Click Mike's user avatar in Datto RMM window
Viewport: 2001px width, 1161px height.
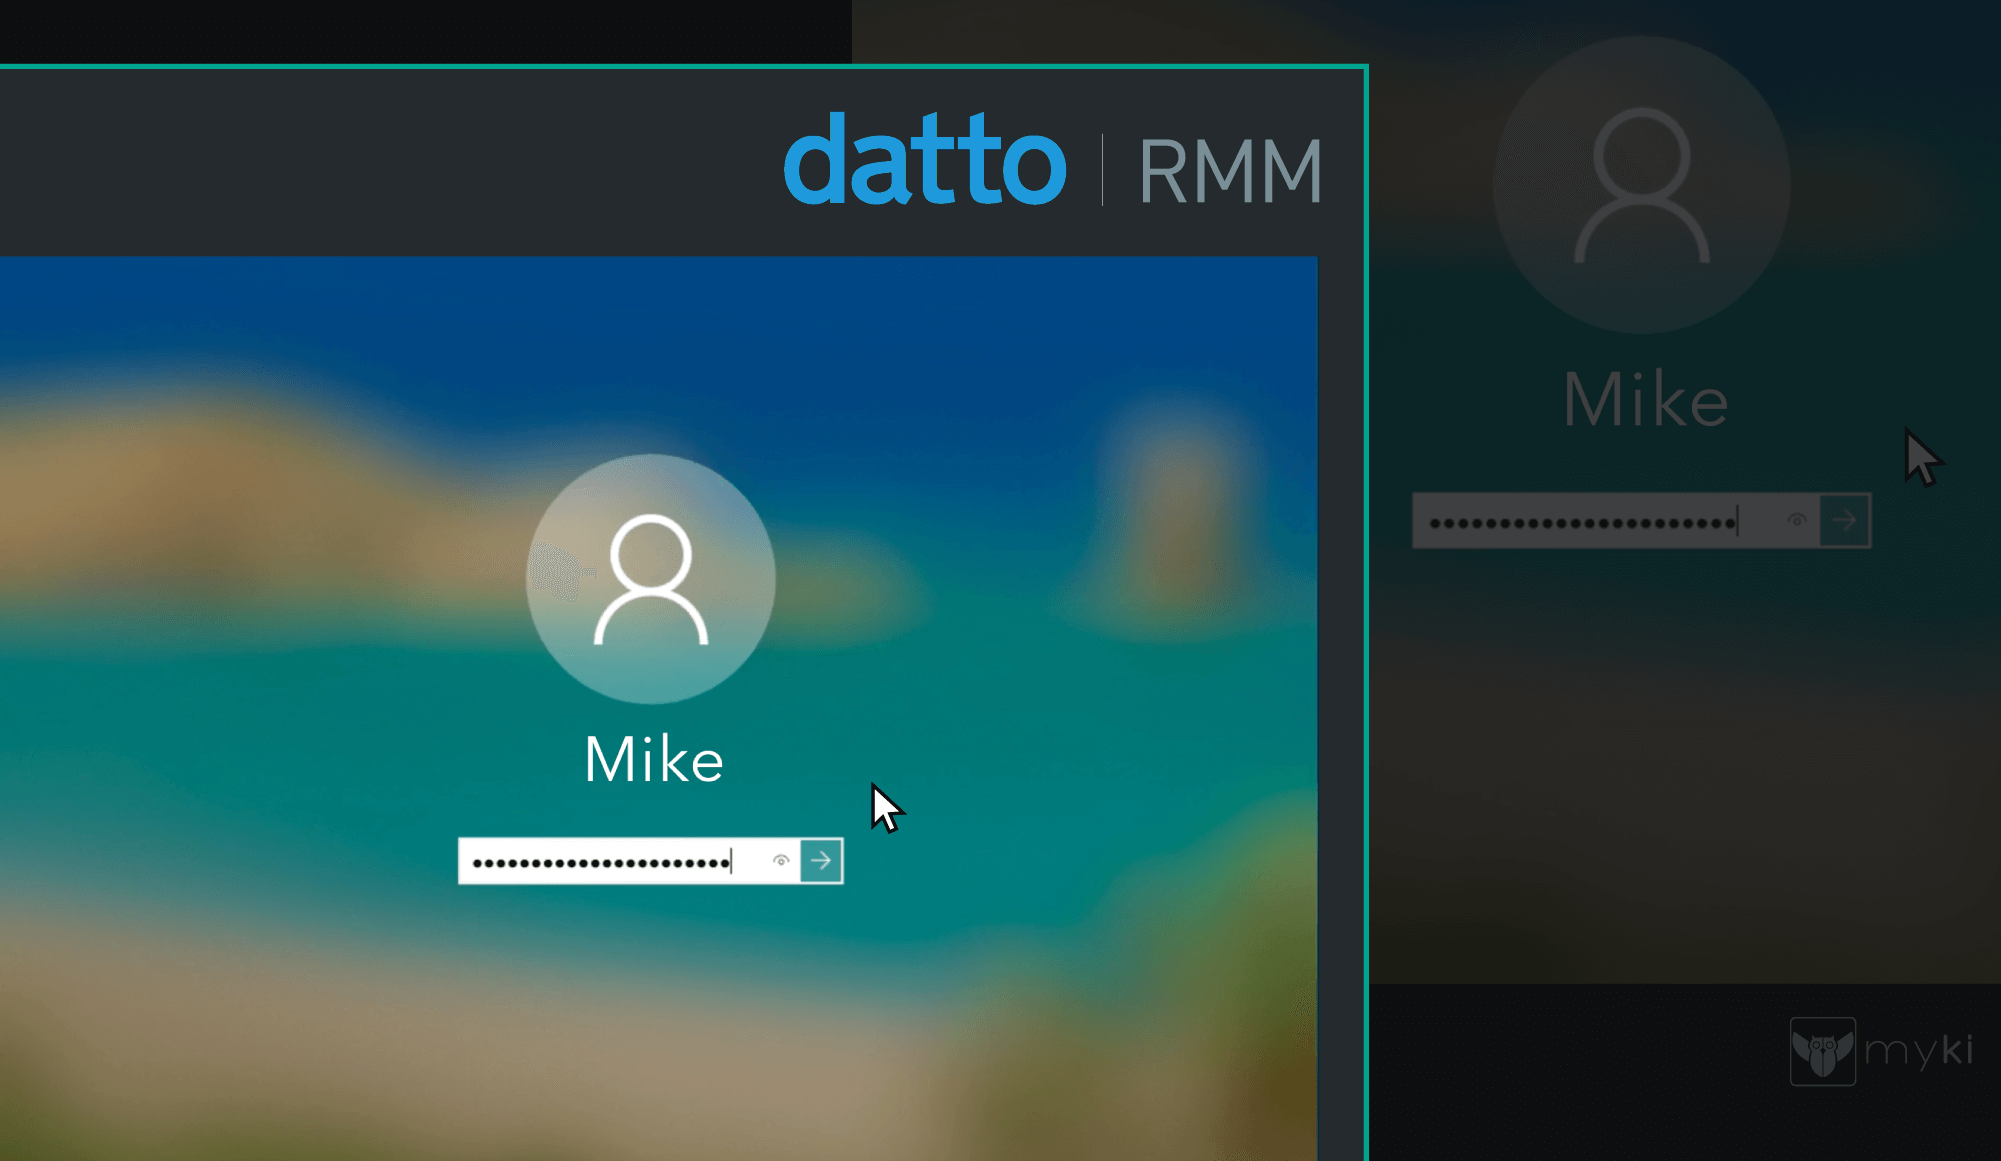[x=651, y=579]
